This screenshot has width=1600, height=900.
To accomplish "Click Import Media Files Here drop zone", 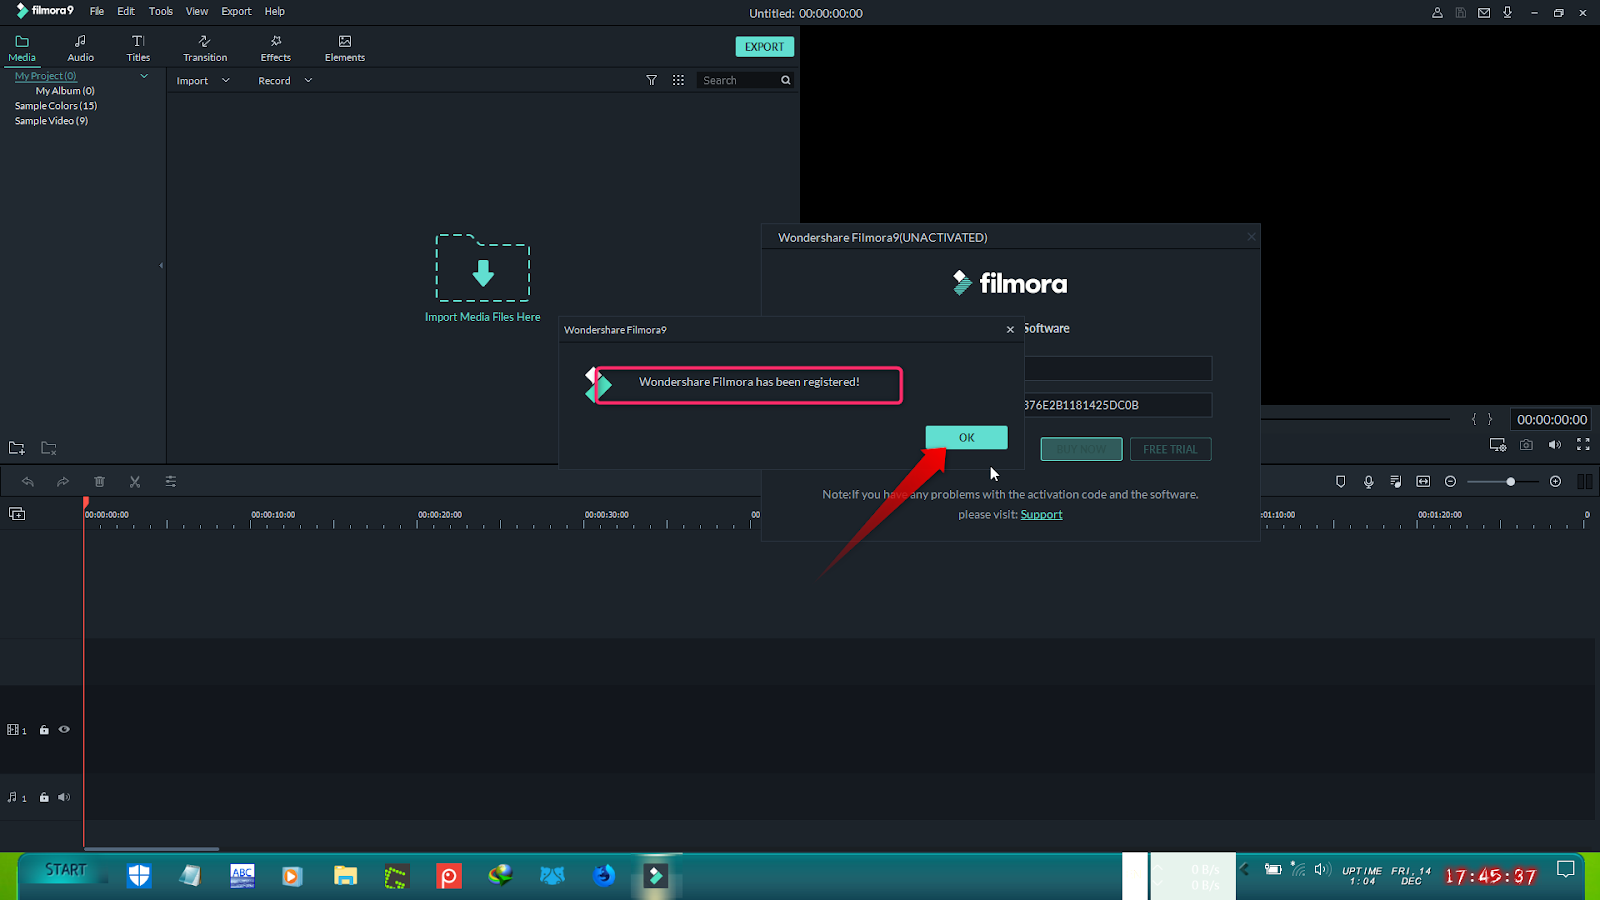I will point(482,279).
